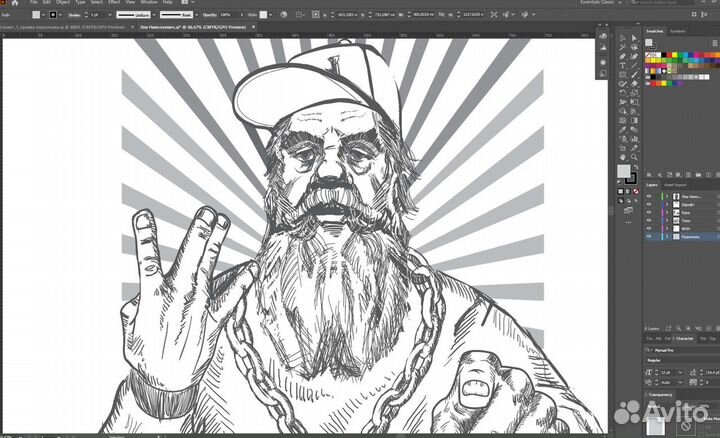The image size is (720, 438).
Task: Open the Asset Export tab
Action: tap(674, 185)
